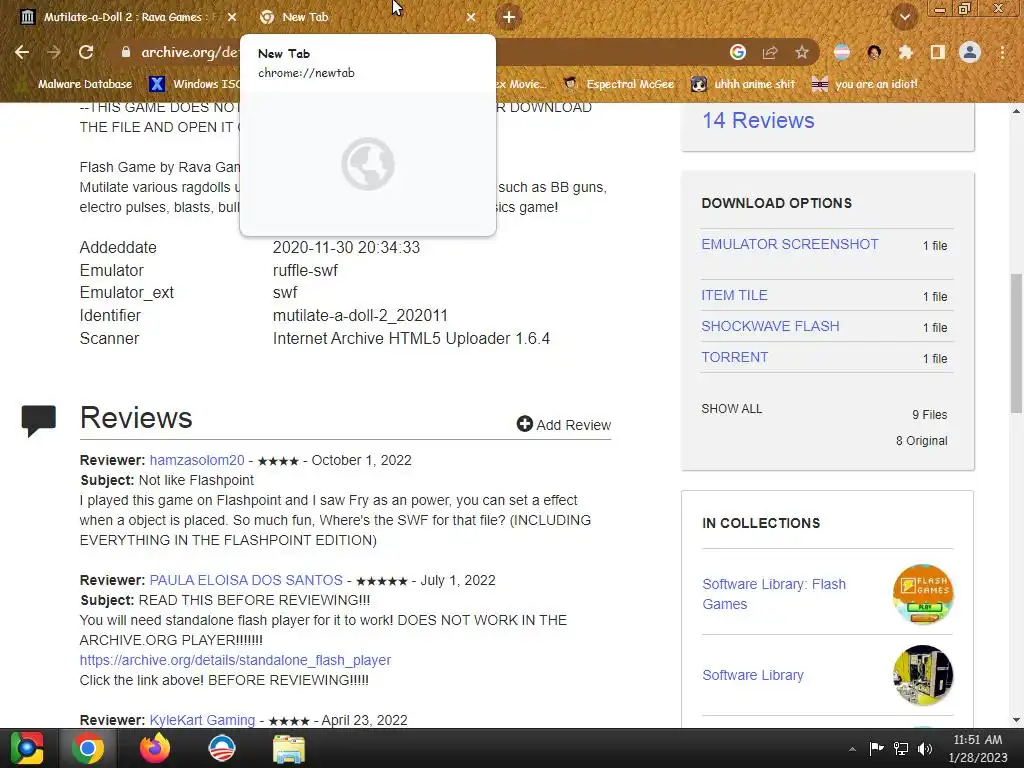This screenshot has width=1024, height=768.
Task: Reload the current page
Action: click(86, 52)
